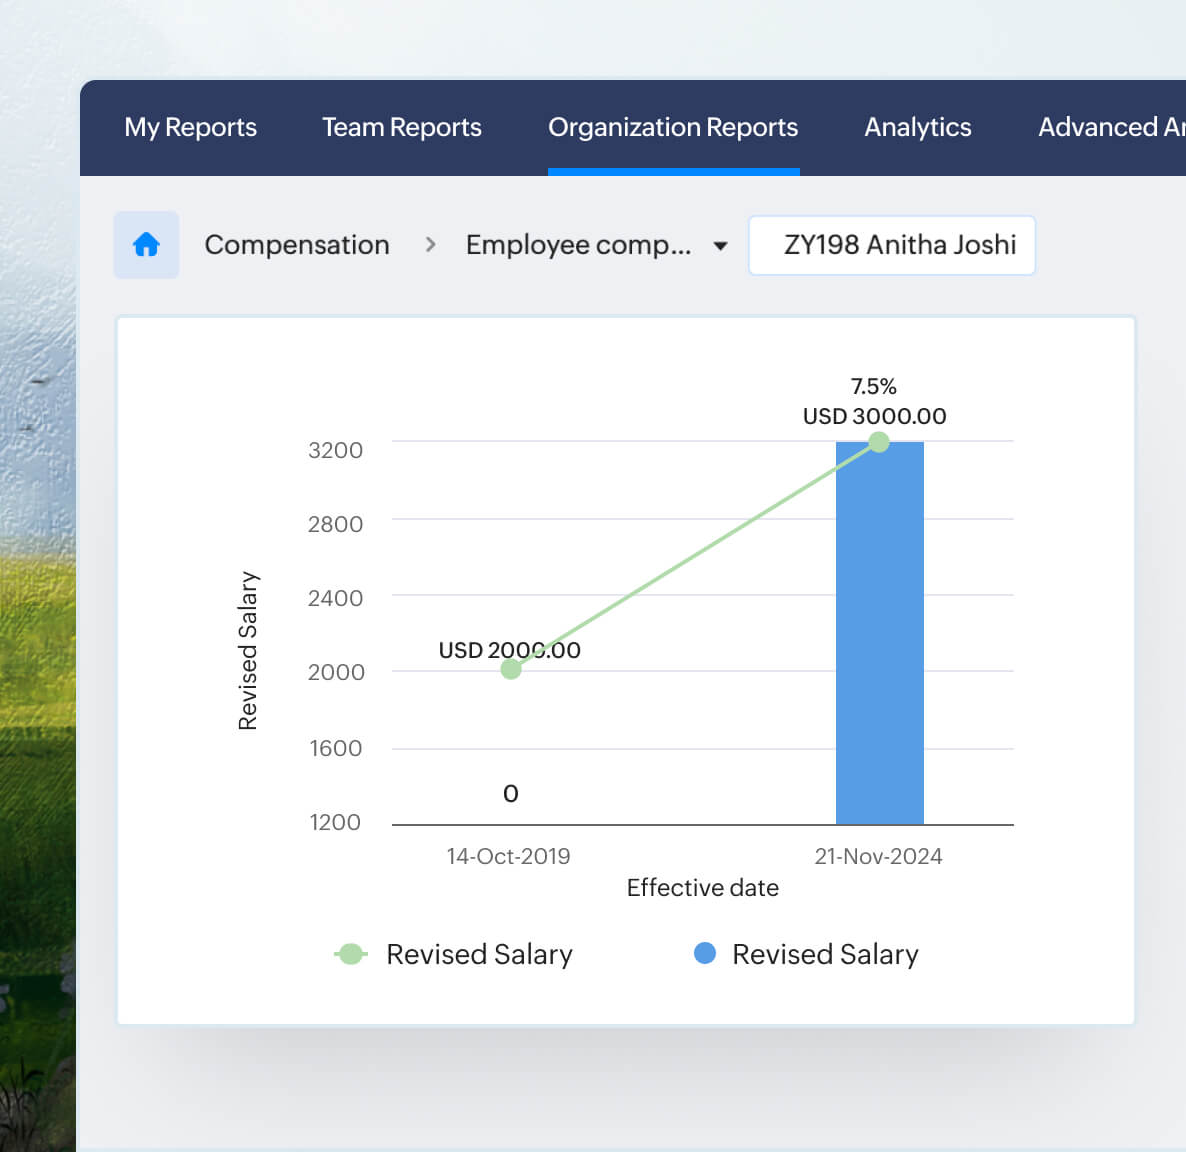Toggle green line Revised Salary legend marker
The width and height of the screenshot is (1186, 1152).
(x=351, y=954)
